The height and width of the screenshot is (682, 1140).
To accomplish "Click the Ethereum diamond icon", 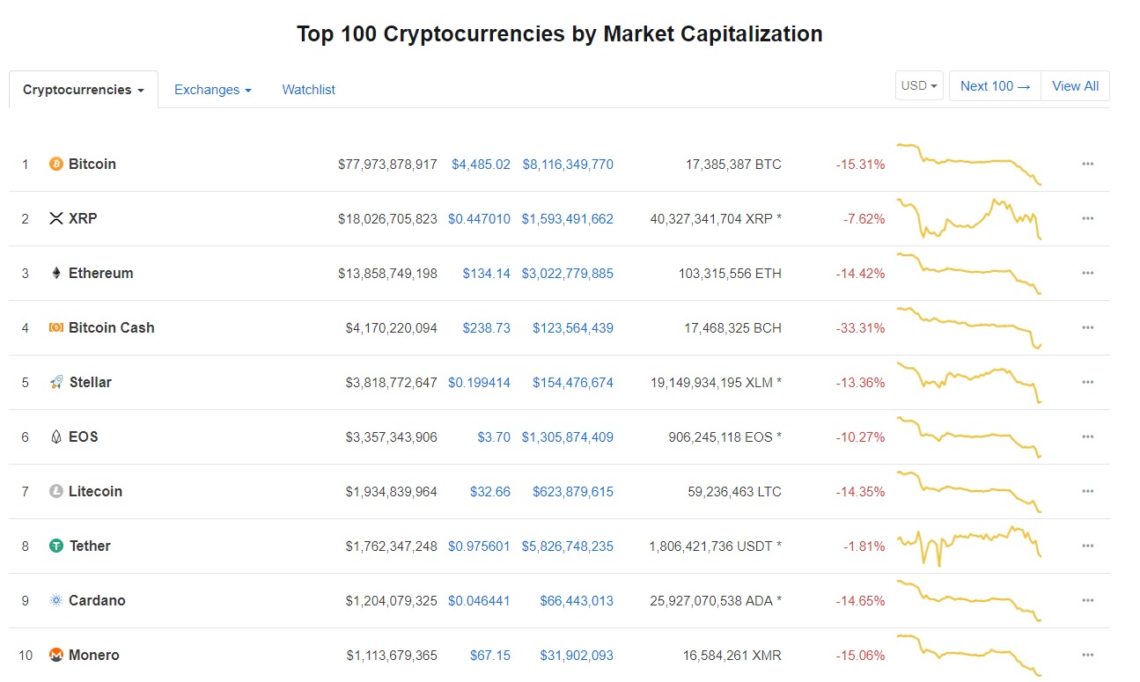I will (x=56, y=273).
